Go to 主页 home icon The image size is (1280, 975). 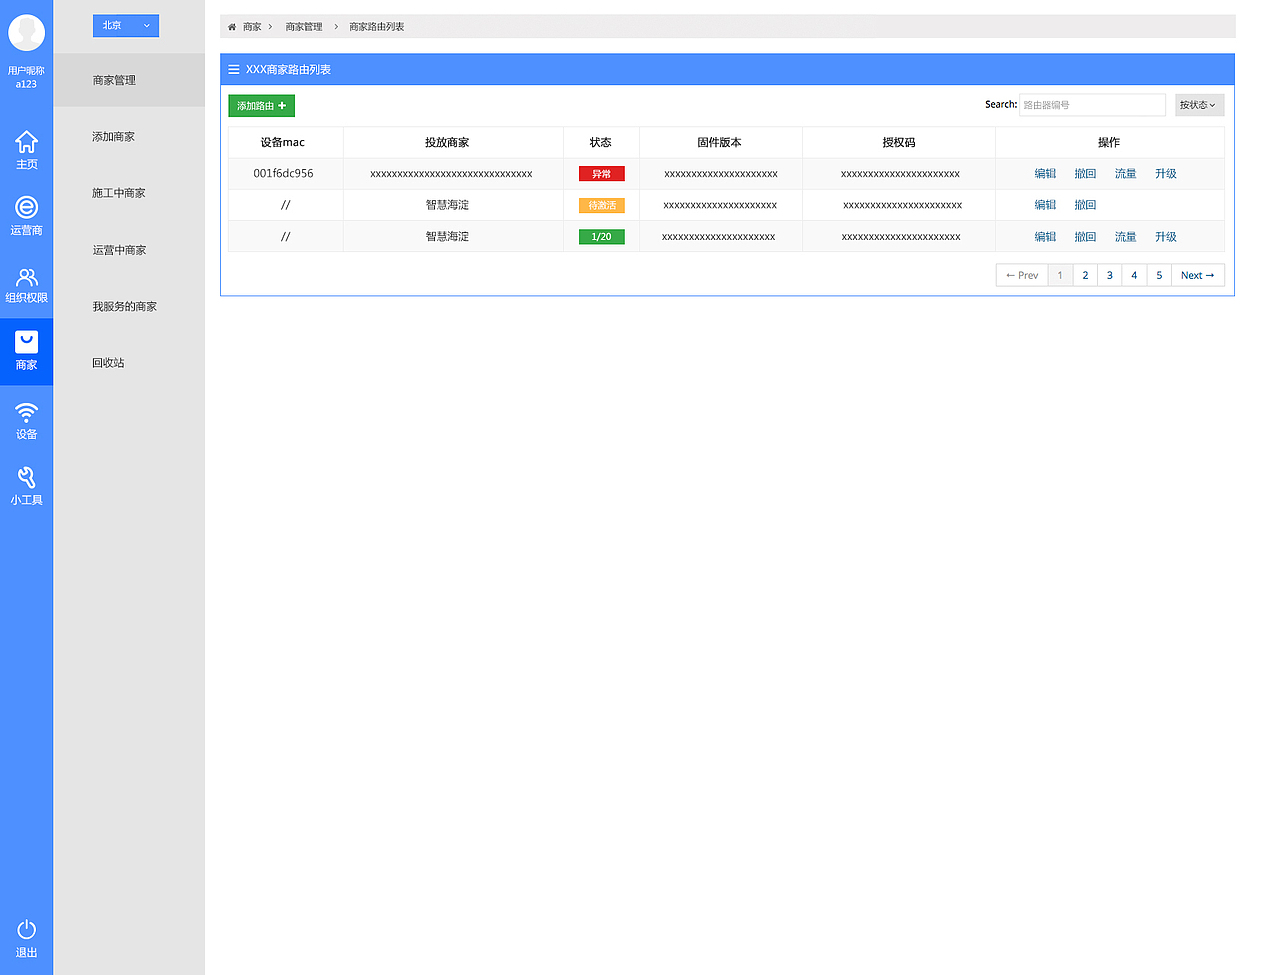pyautogui.click(x=26, y=142)
